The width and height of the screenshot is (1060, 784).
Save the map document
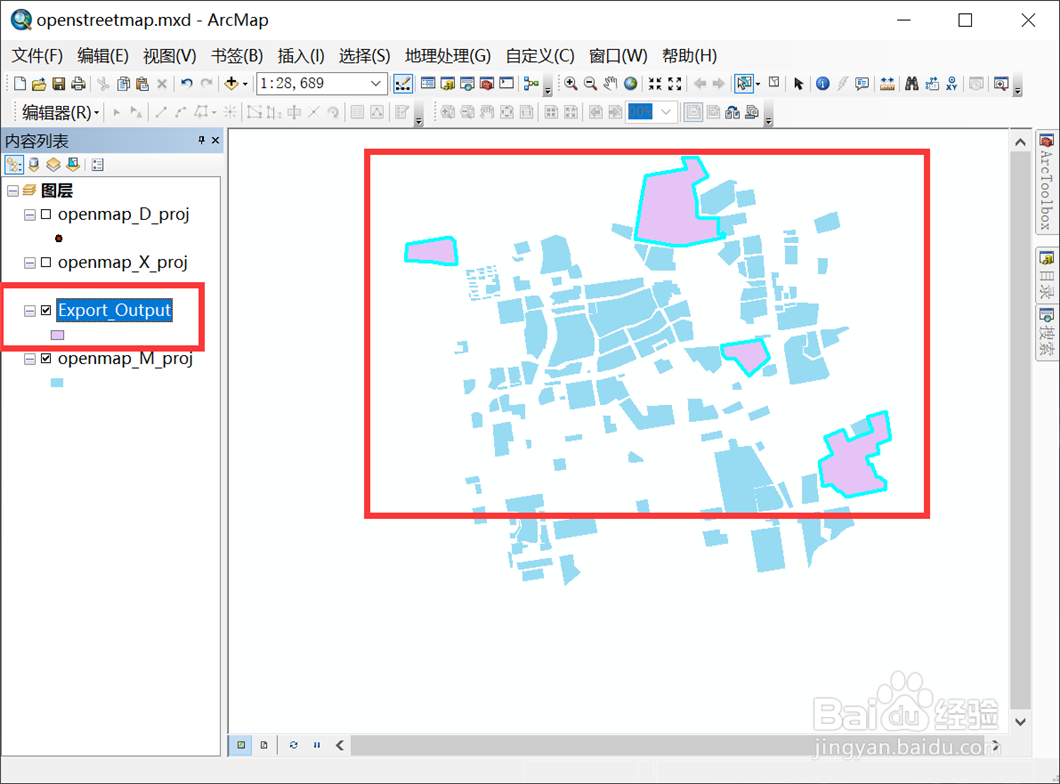59,84
